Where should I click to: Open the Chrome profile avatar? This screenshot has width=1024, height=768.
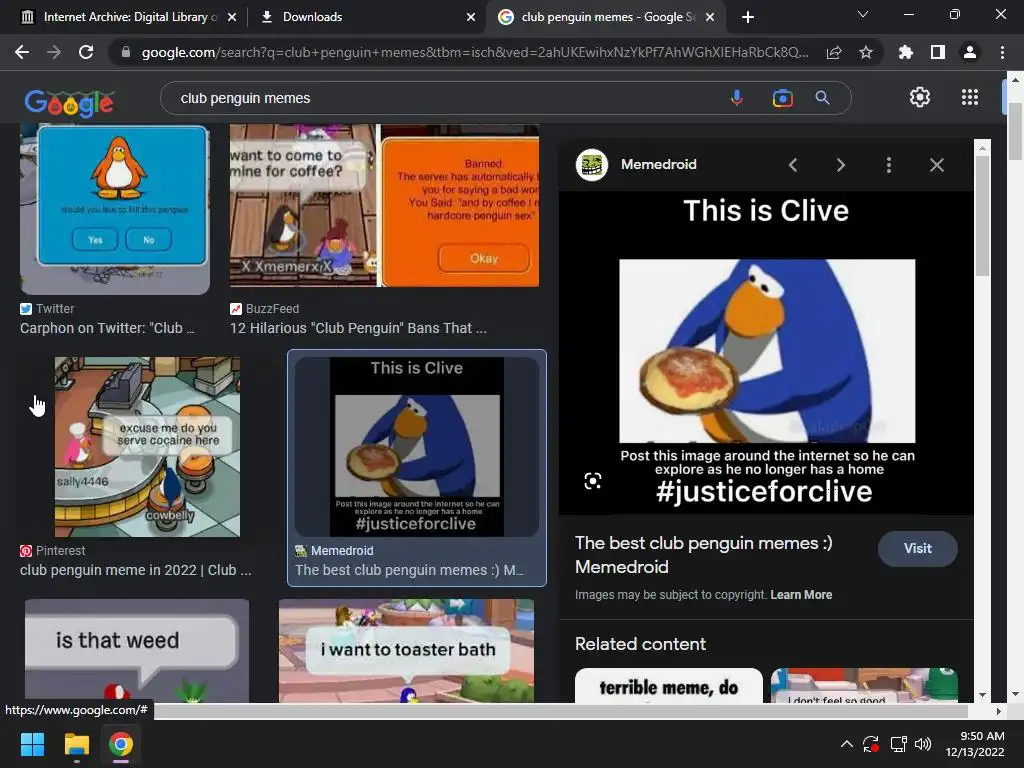coord(969,52)
